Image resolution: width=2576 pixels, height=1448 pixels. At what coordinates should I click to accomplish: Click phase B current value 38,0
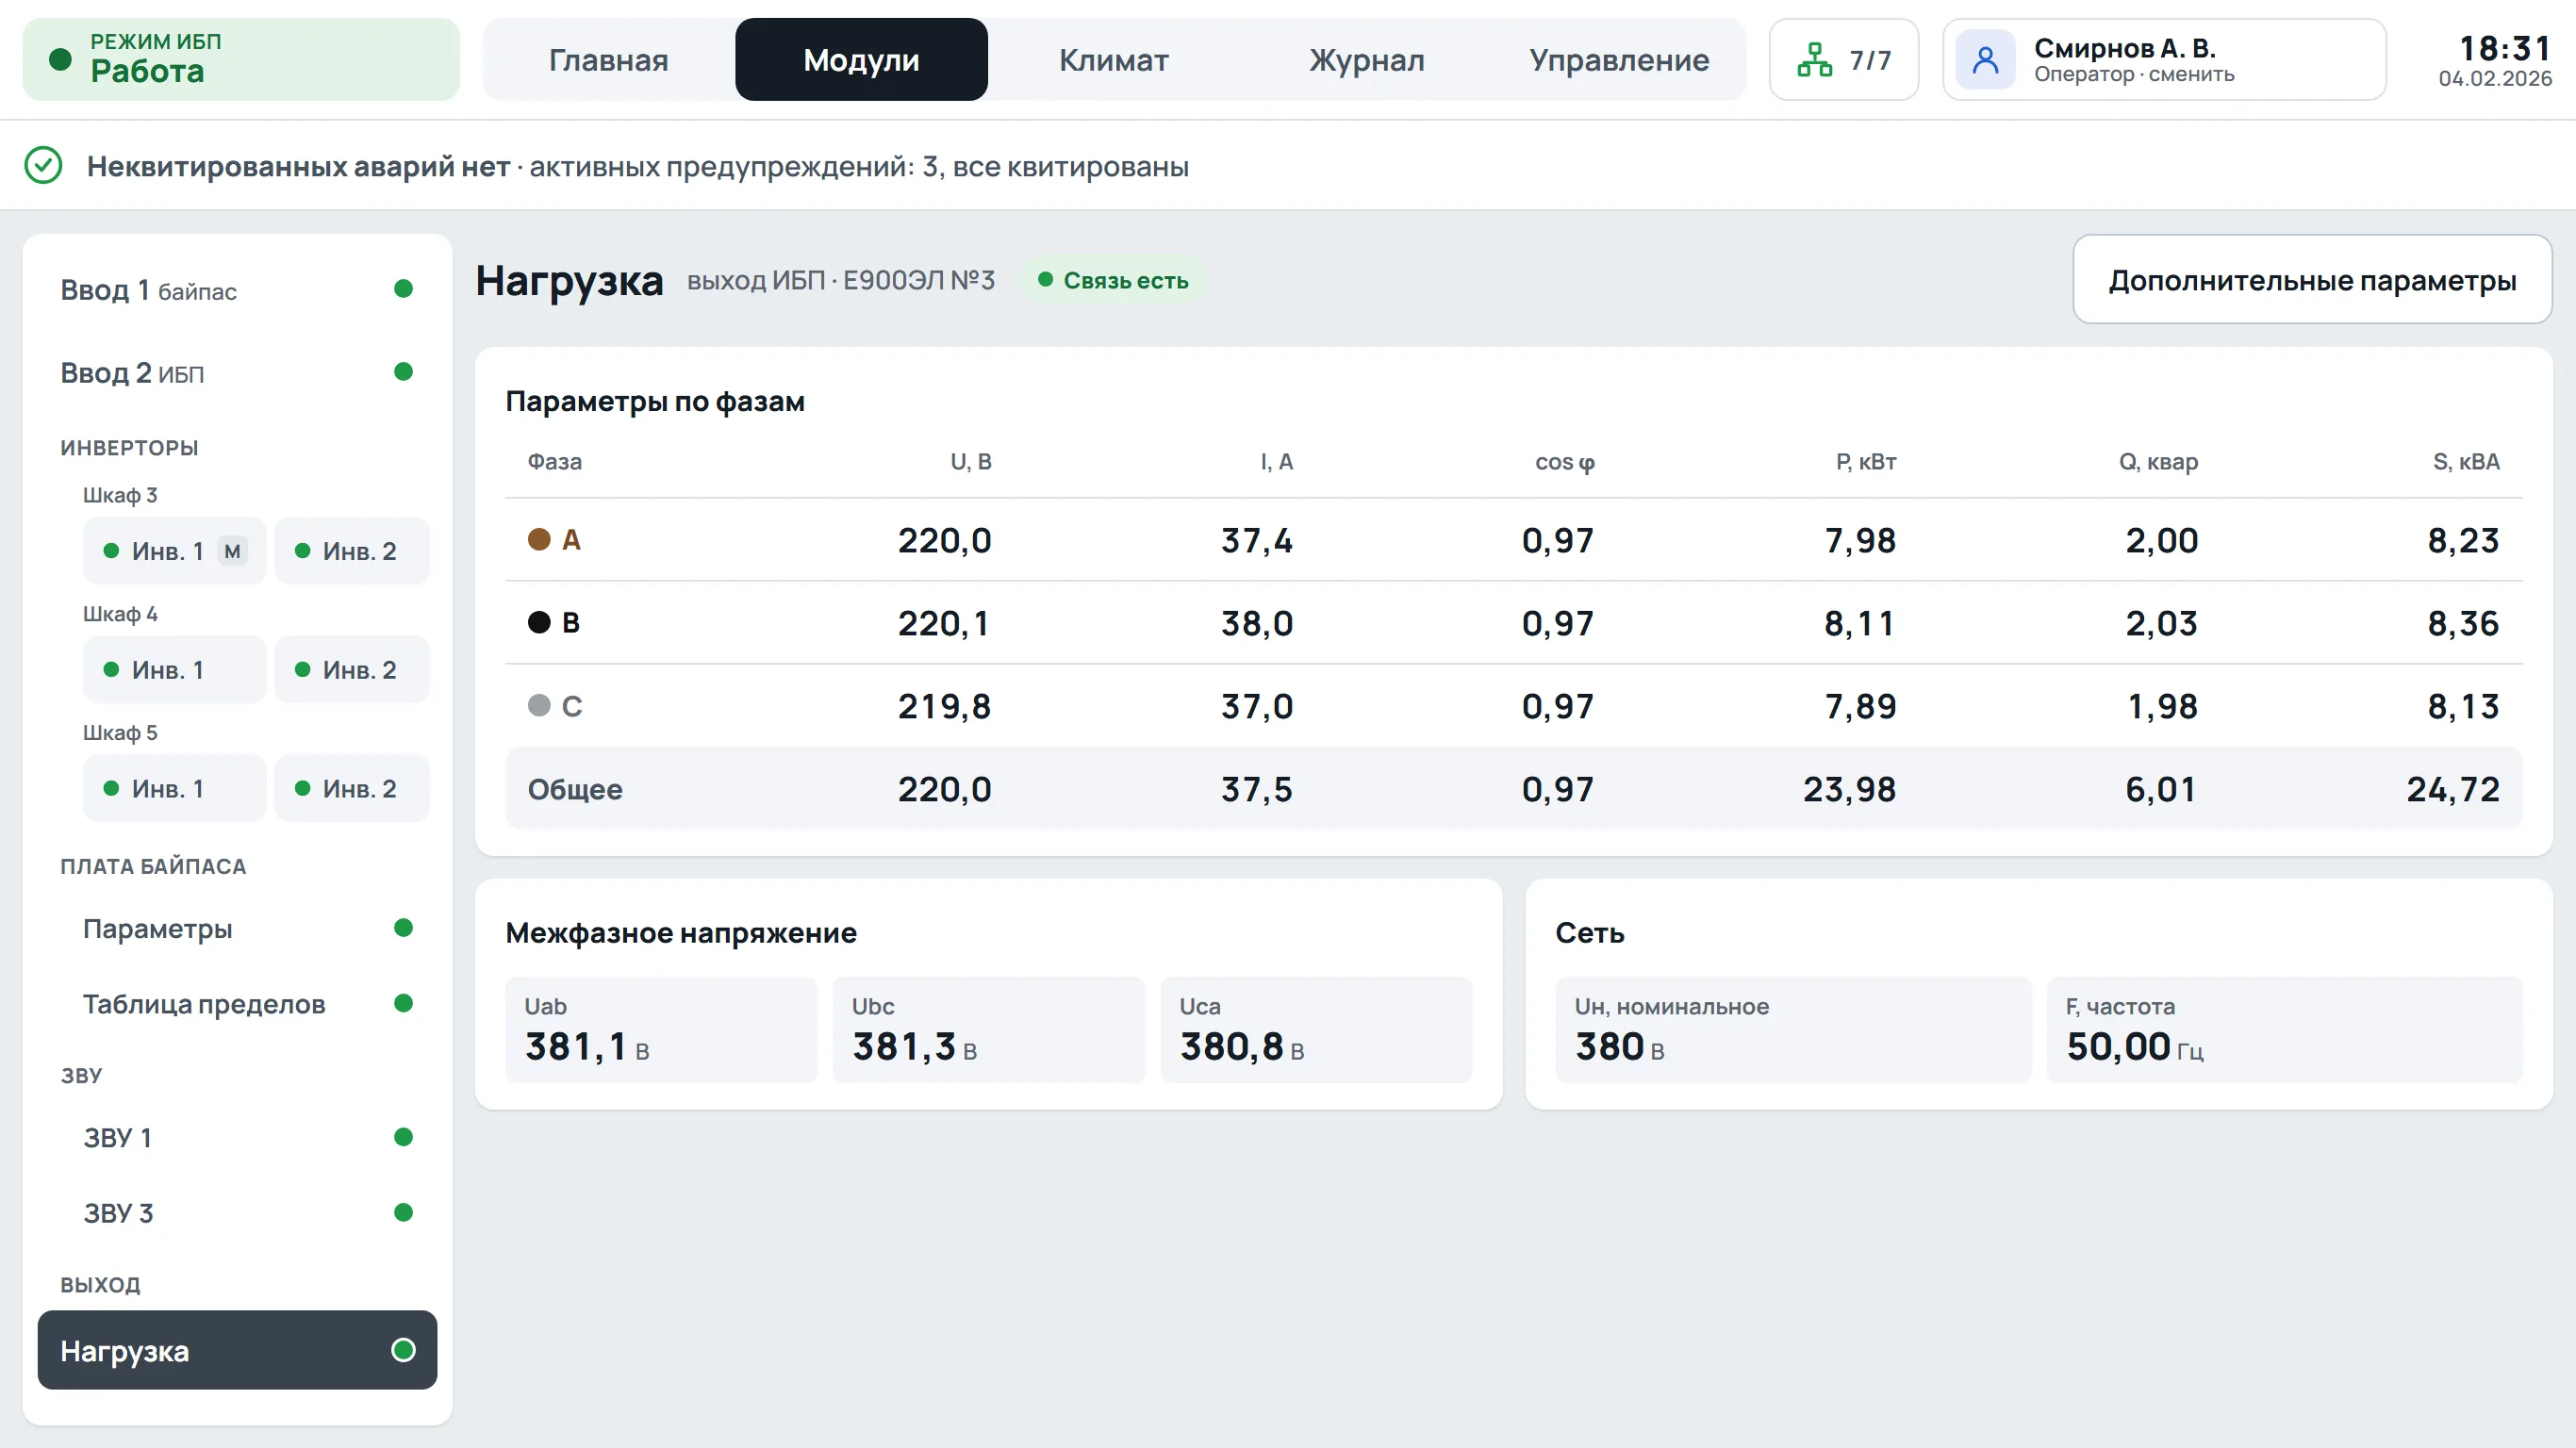1257,624
